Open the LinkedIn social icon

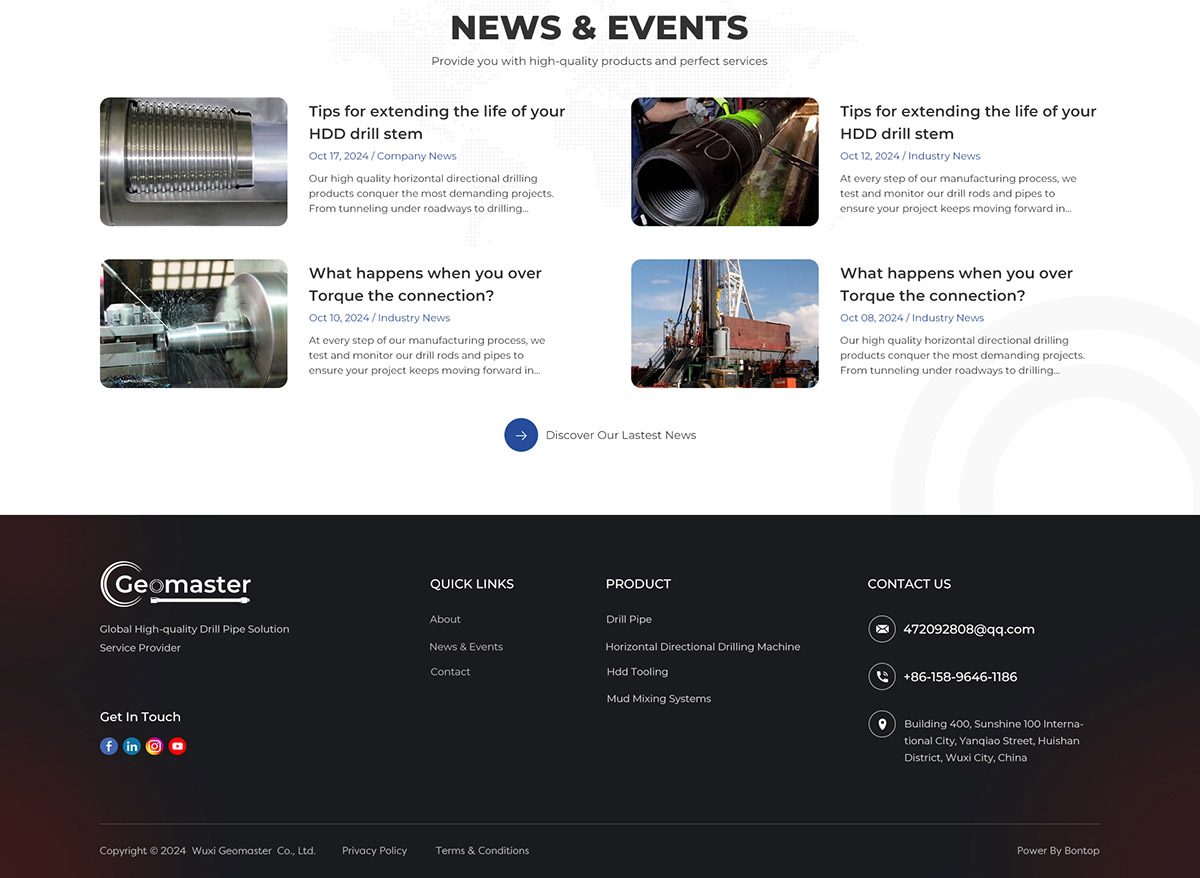(x=132, y=746)
